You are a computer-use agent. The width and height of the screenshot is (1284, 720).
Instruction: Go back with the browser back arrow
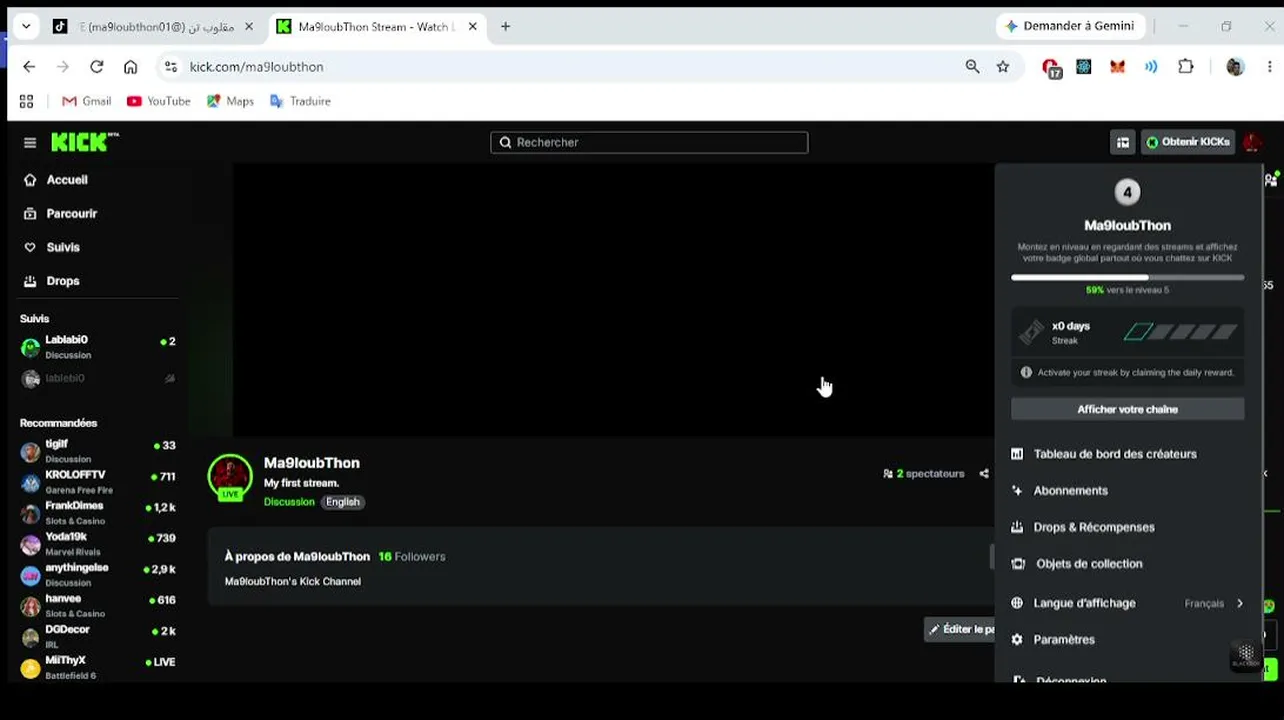coord(29,67)
